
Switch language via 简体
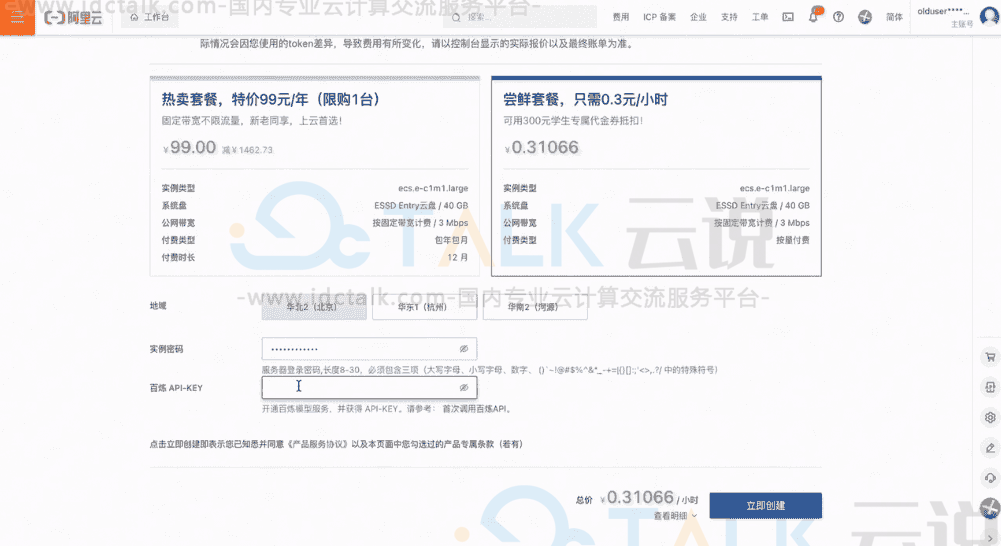[894, 17]
